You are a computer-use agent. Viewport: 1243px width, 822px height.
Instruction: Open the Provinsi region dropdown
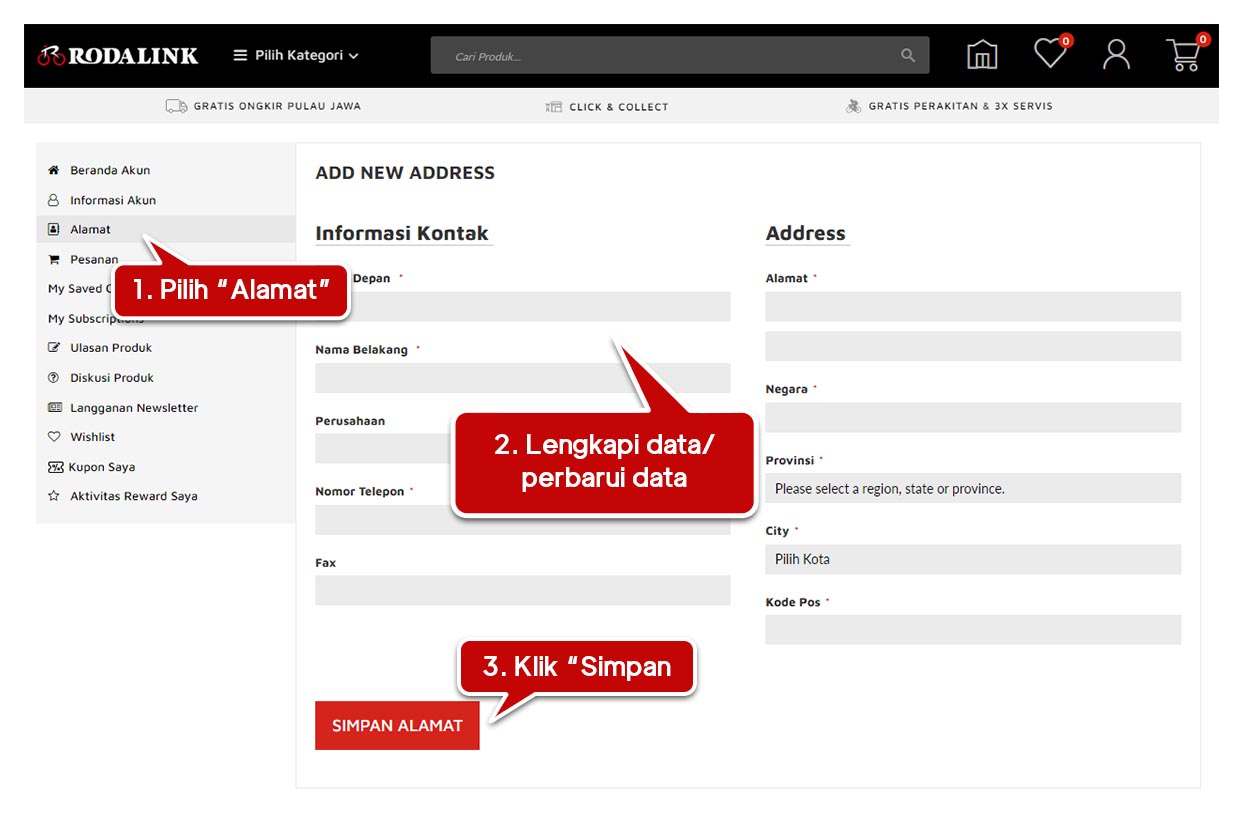(972, 488)
